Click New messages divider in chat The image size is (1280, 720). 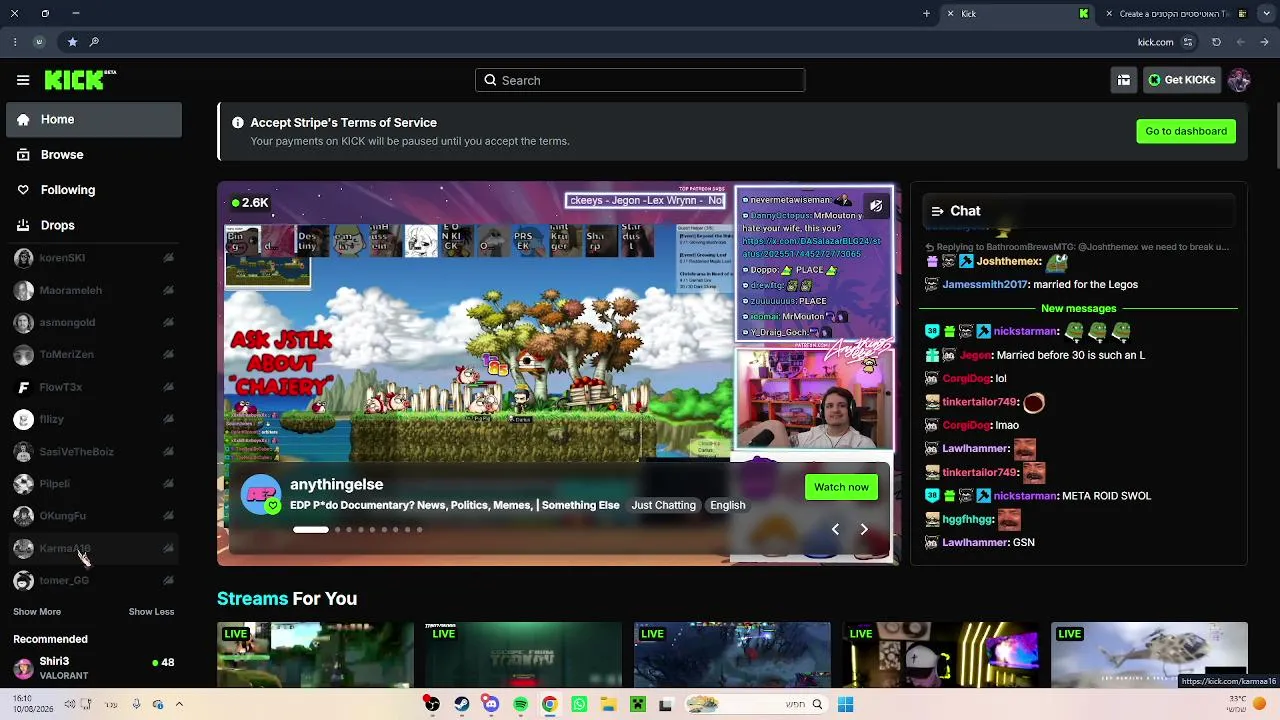pyautogui.click(x=1078, y=308)
